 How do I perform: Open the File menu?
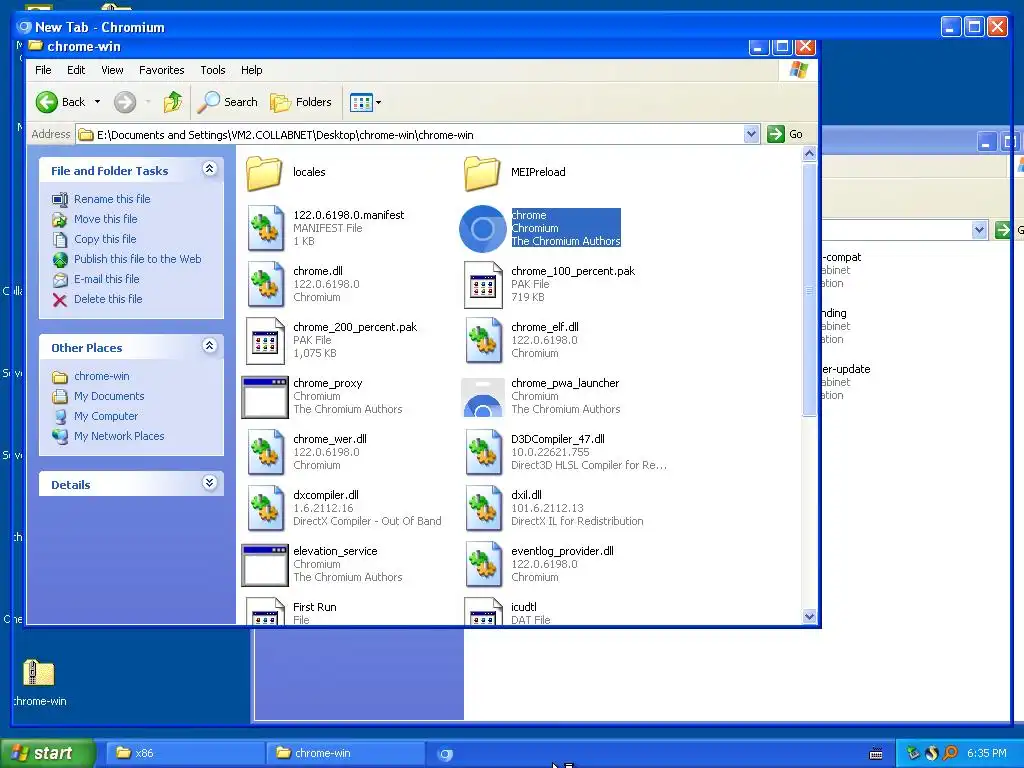click(x=43, y=70)
